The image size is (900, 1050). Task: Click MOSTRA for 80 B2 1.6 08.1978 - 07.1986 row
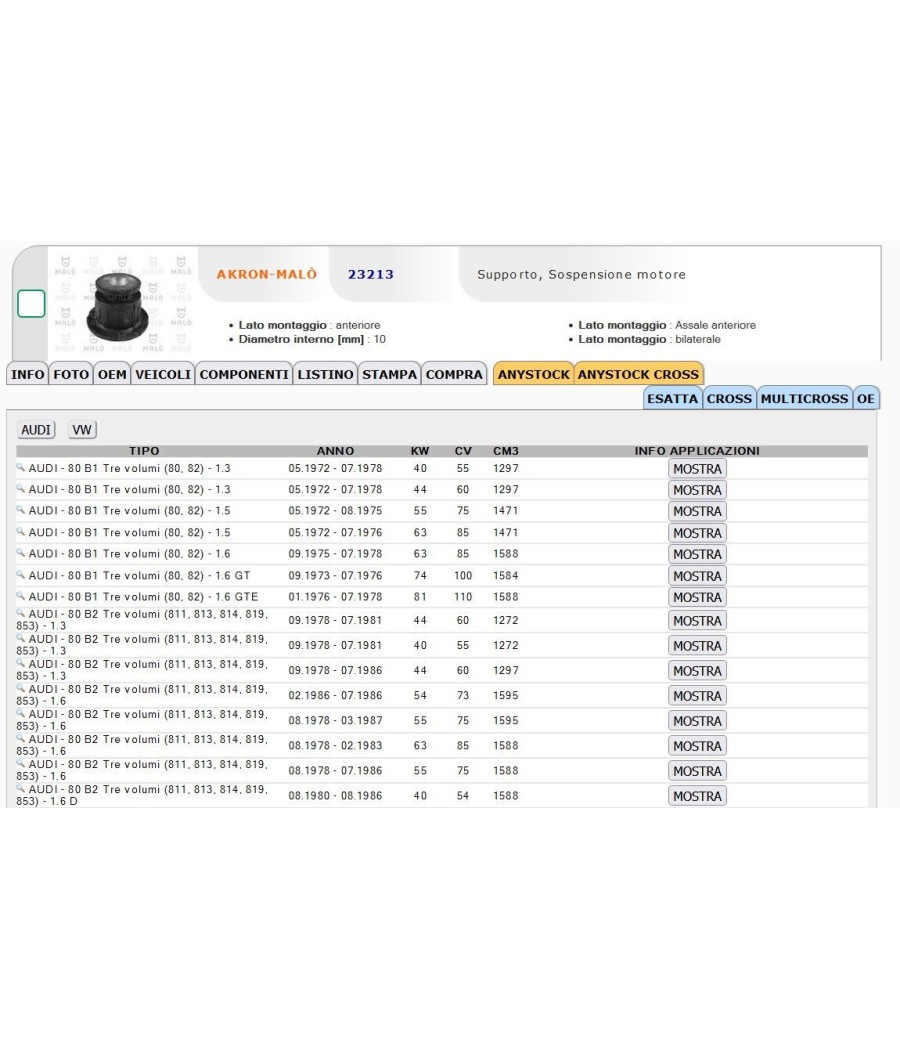[697, 771]
